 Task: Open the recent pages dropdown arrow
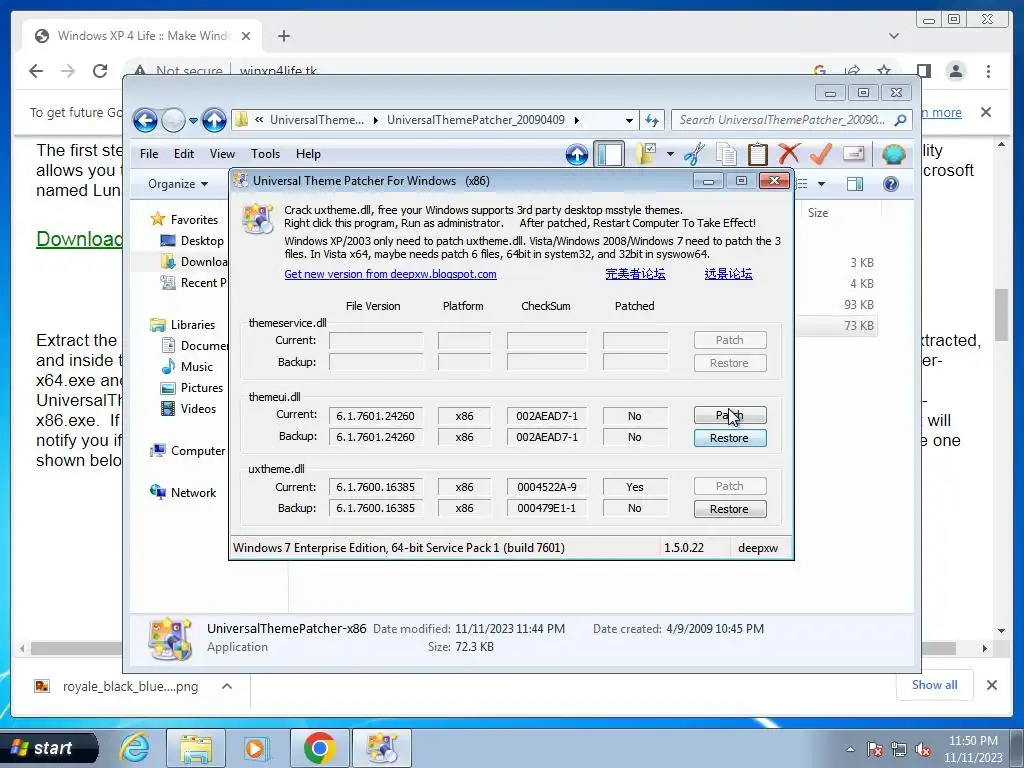pyautogui.click(x=193, y=121)
